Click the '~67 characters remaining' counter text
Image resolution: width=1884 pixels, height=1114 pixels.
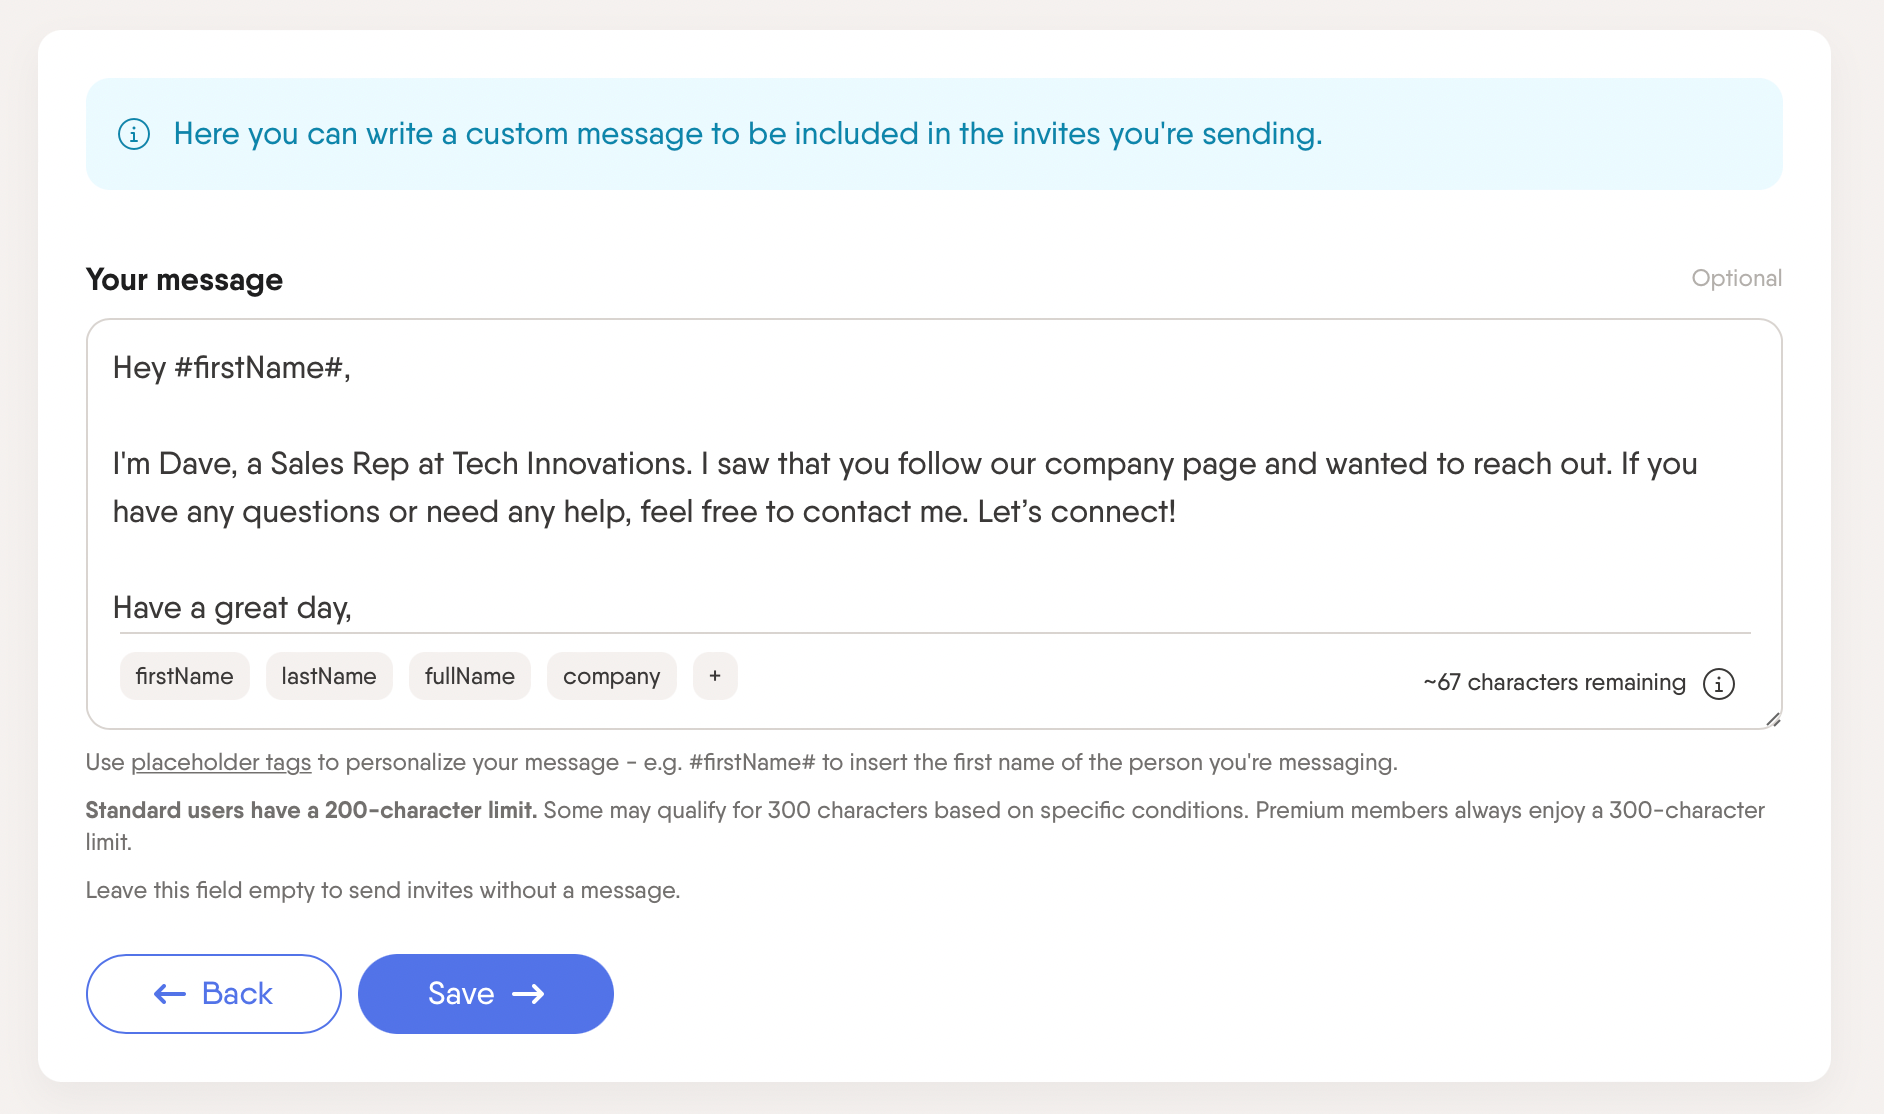tap(1554, 683)
